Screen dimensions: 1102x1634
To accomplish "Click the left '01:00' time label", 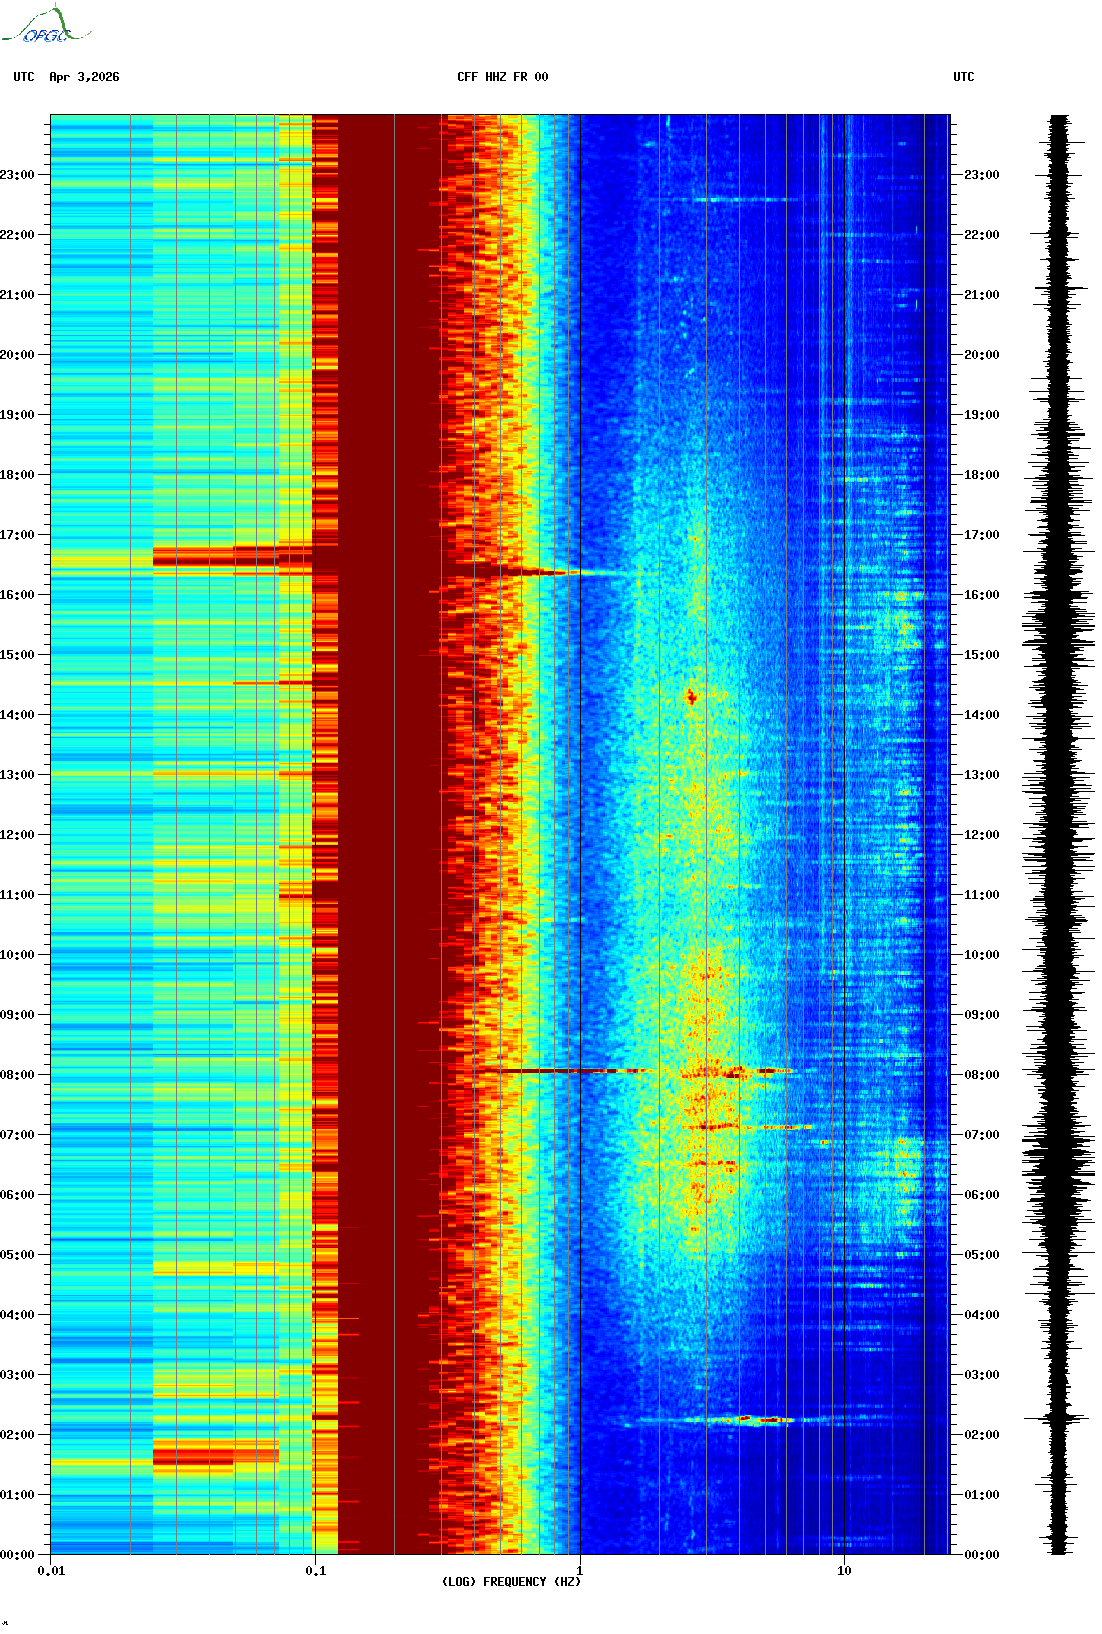I will [17, 1495].
